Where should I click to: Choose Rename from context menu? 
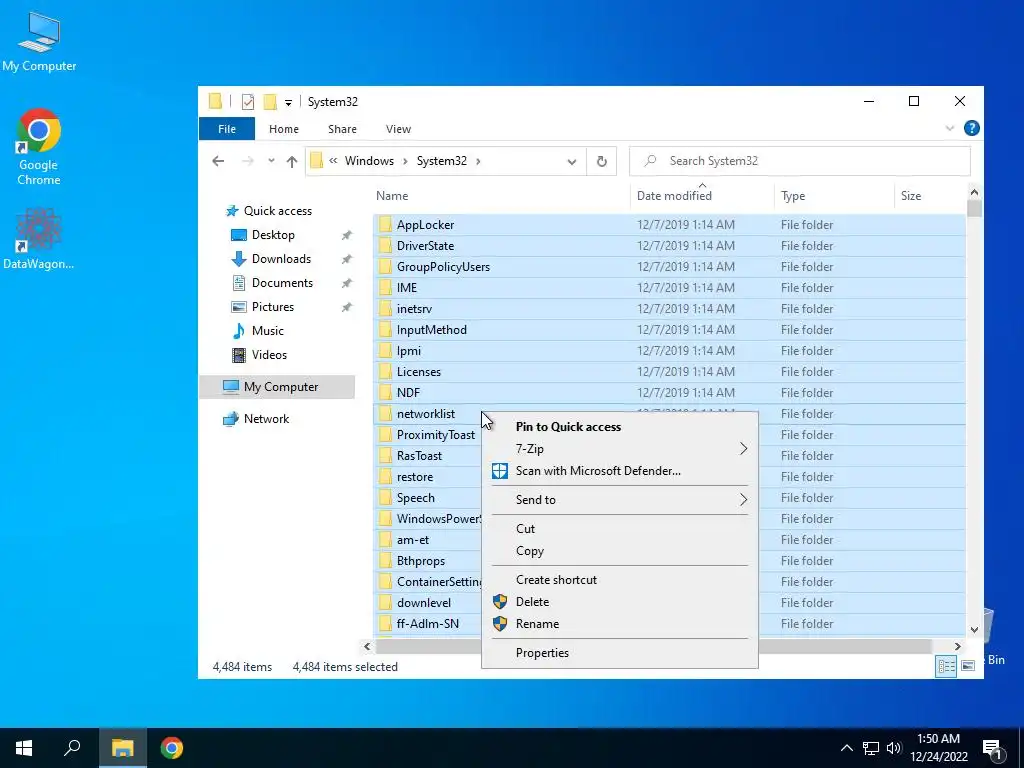(619, 624)
